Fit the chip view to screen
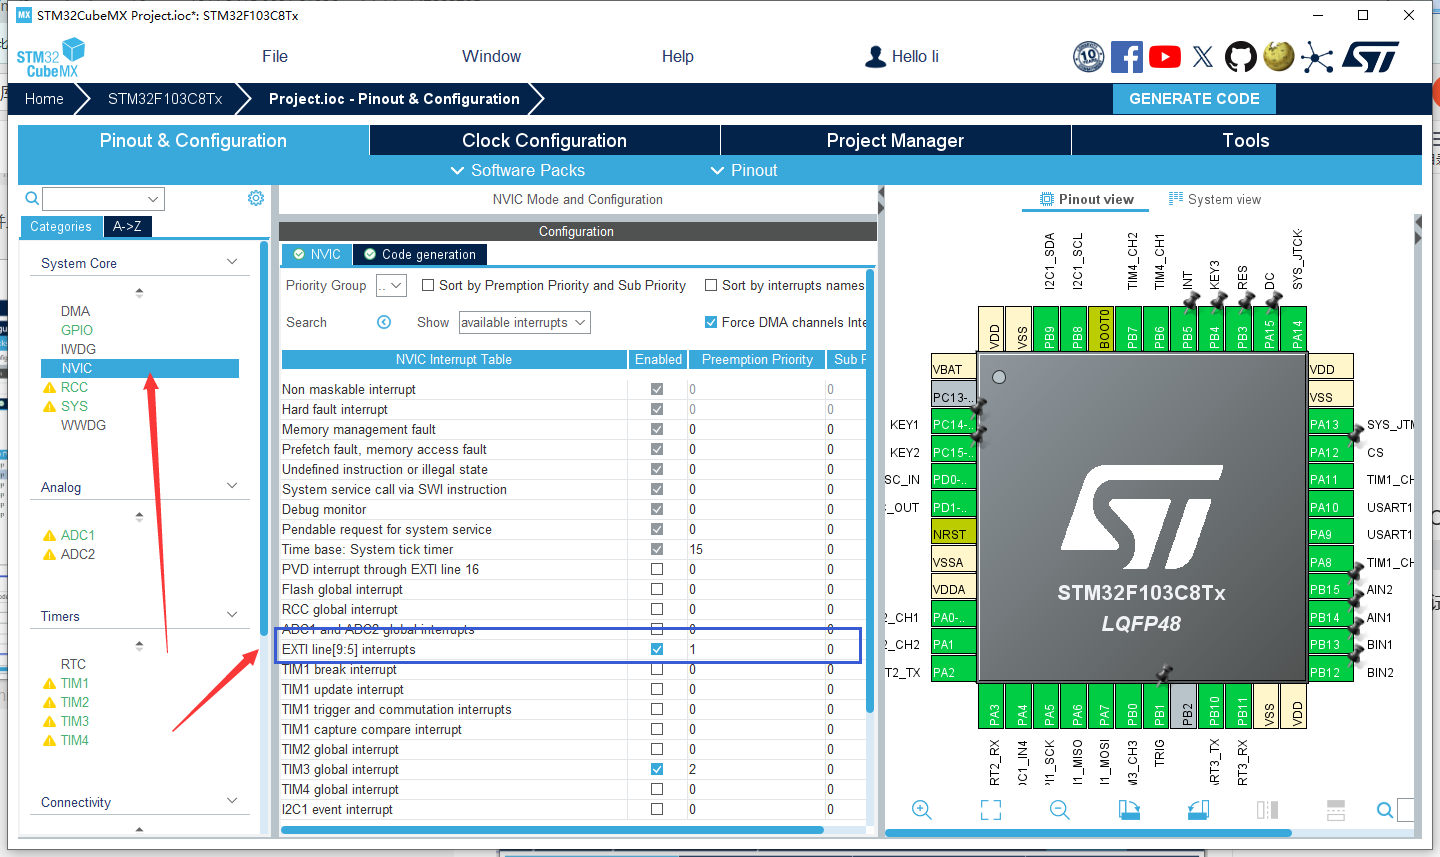The height and width of the screenshot is (857, 1440). pos(991,810)
